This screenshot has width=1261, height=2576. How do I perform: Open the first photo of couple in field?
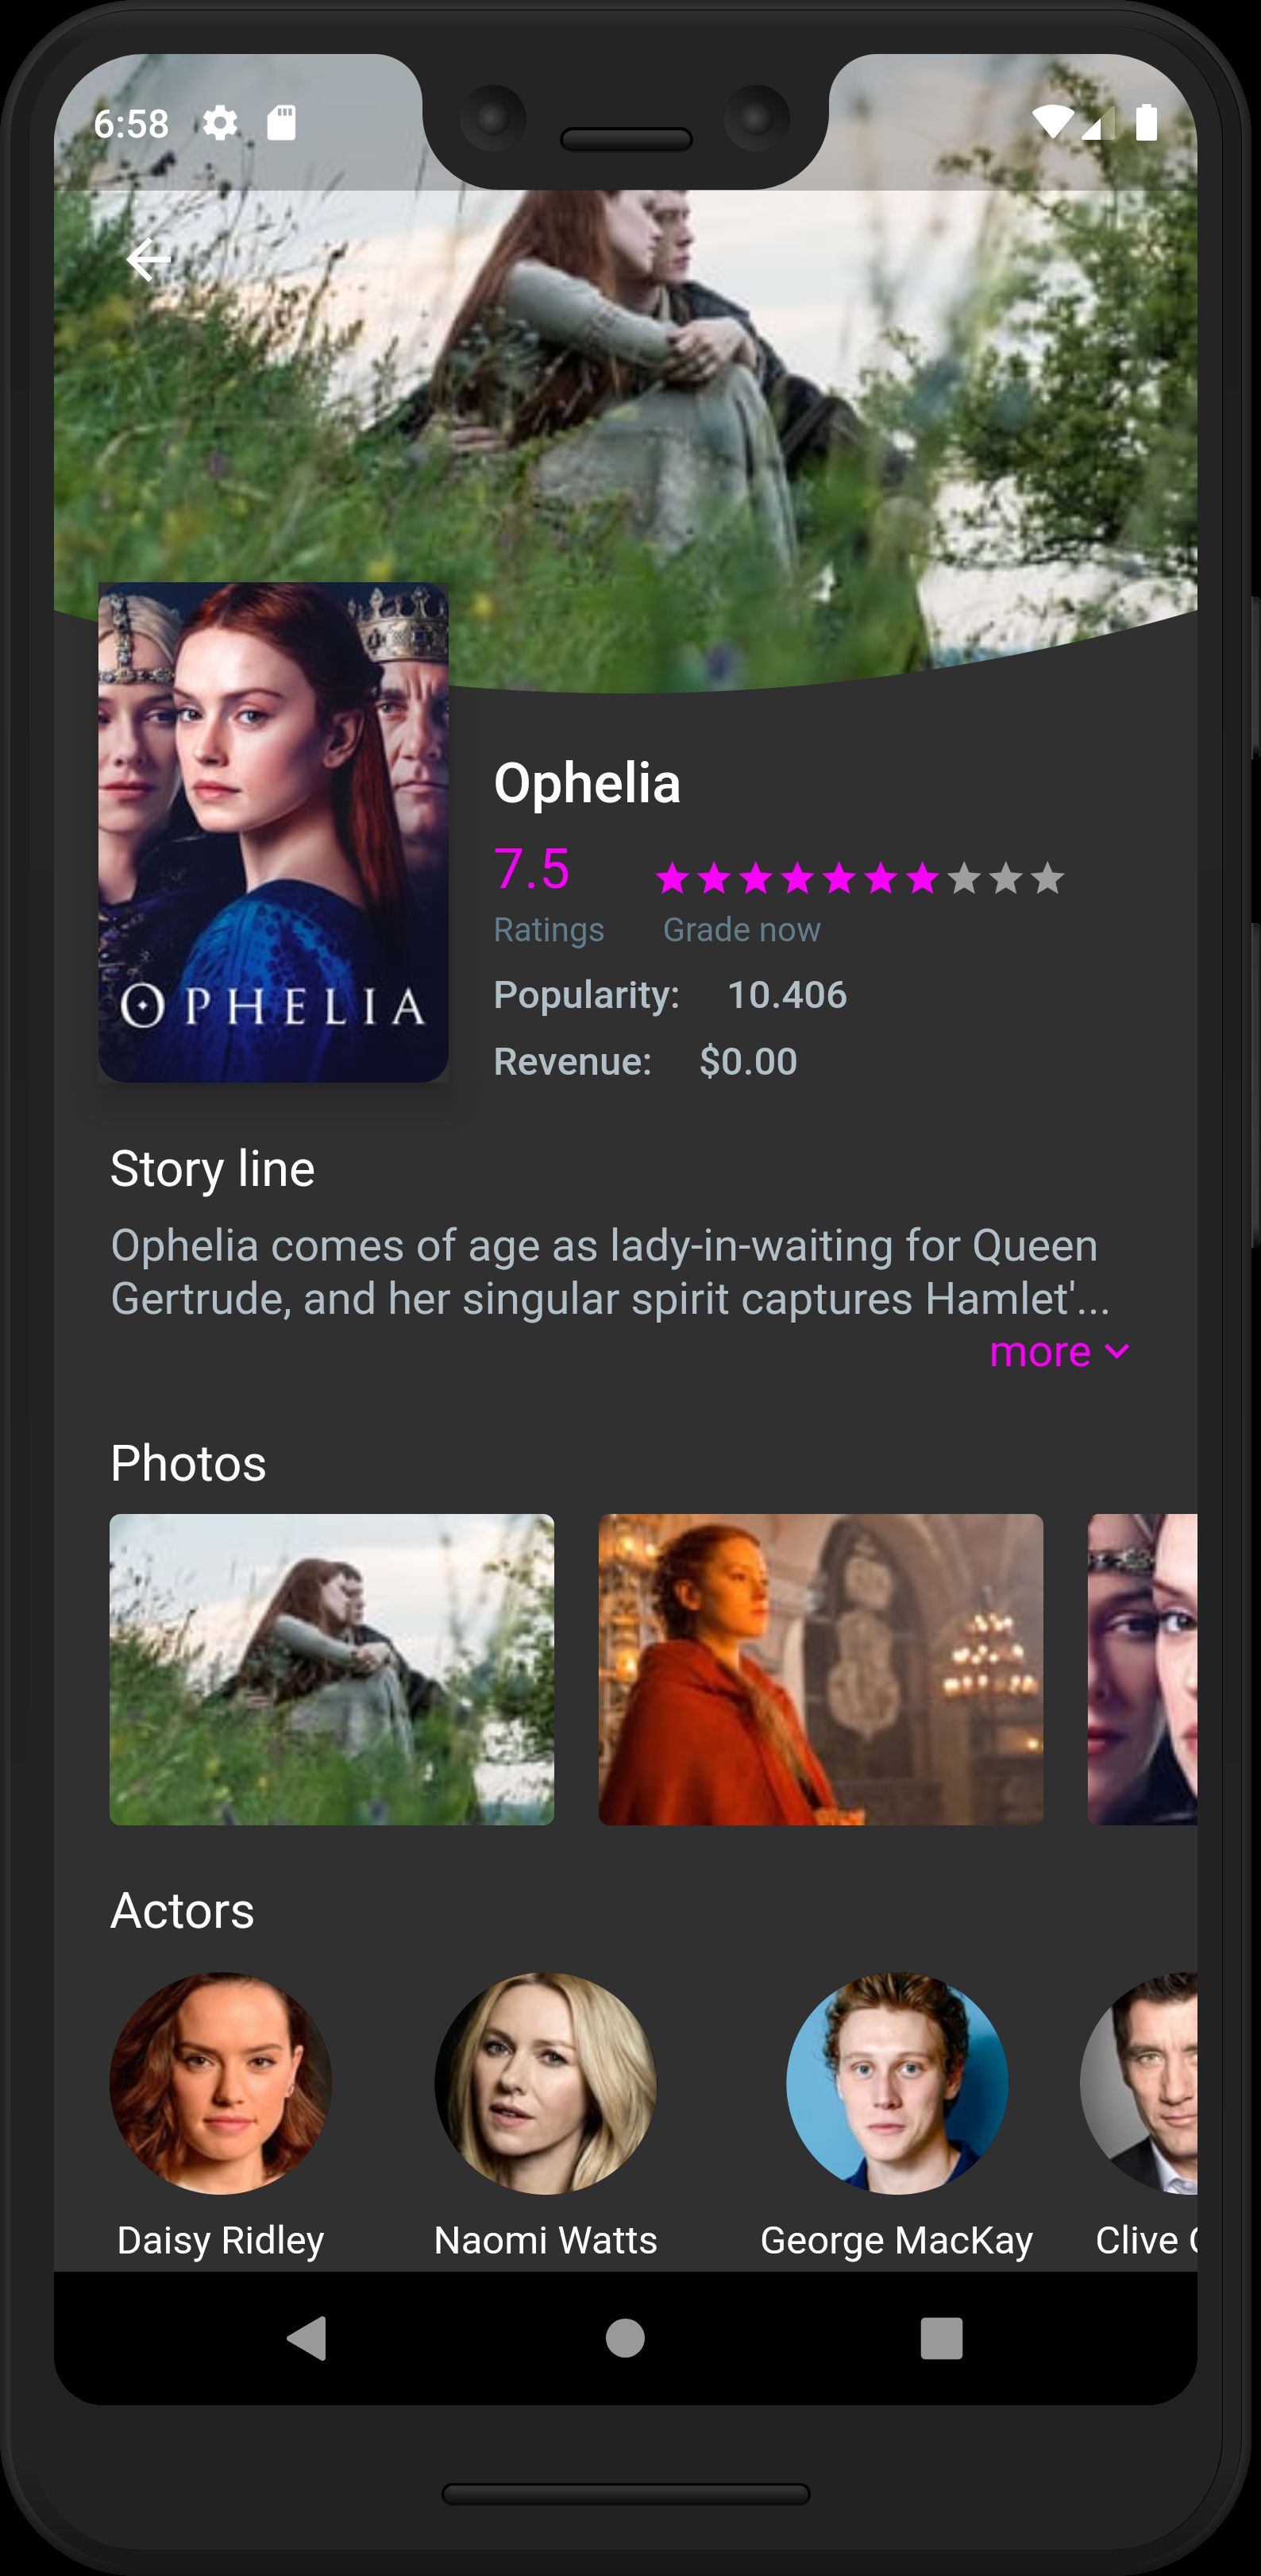tap(331, 1669)
